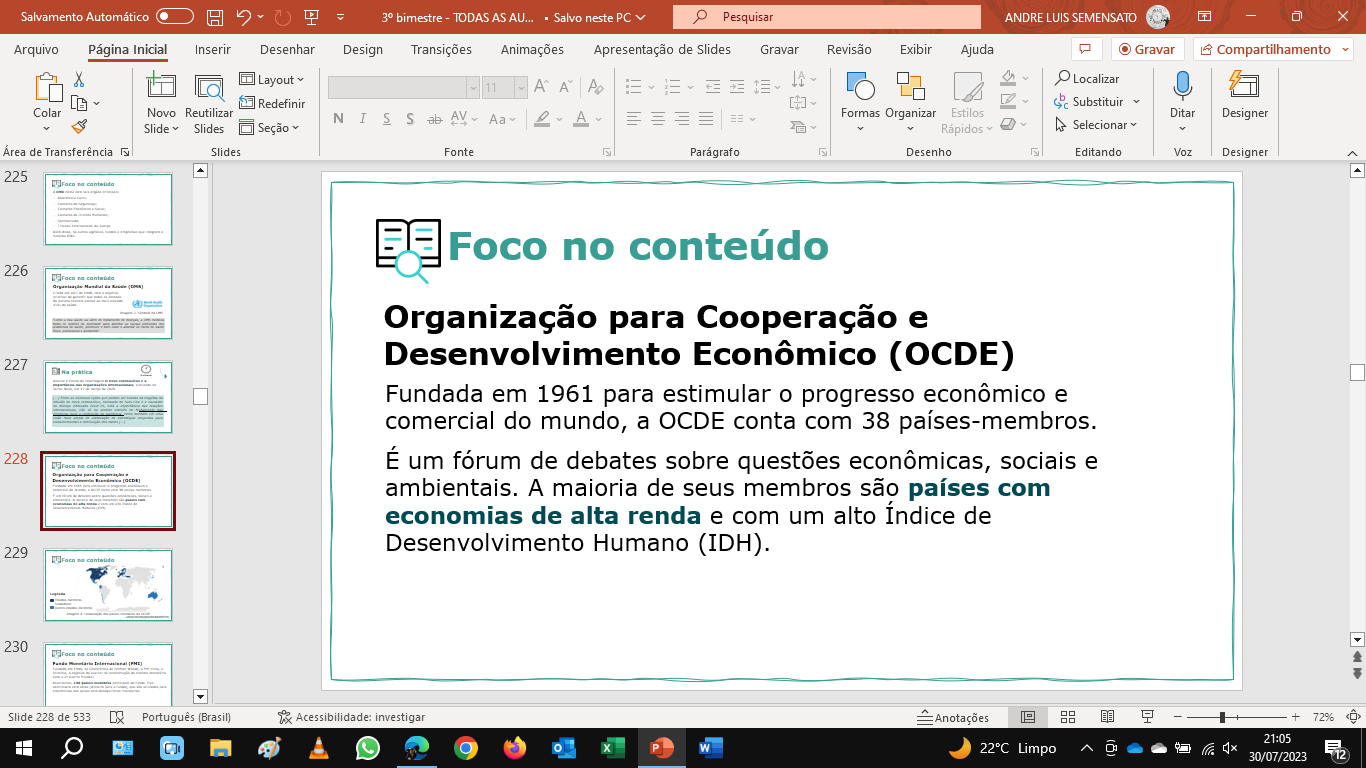Click zoom out minus button
Viewport: 1366px width, 768px height.
[1178, 717]
